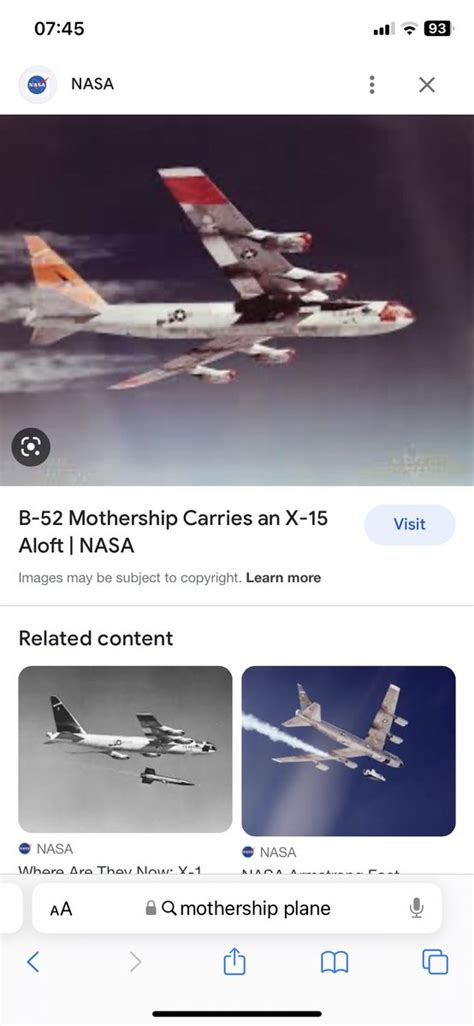Open B-52 Mothership Carries an X-15 title
Image resolution: width=474 pixels, height=1026 pixels.
173,531
